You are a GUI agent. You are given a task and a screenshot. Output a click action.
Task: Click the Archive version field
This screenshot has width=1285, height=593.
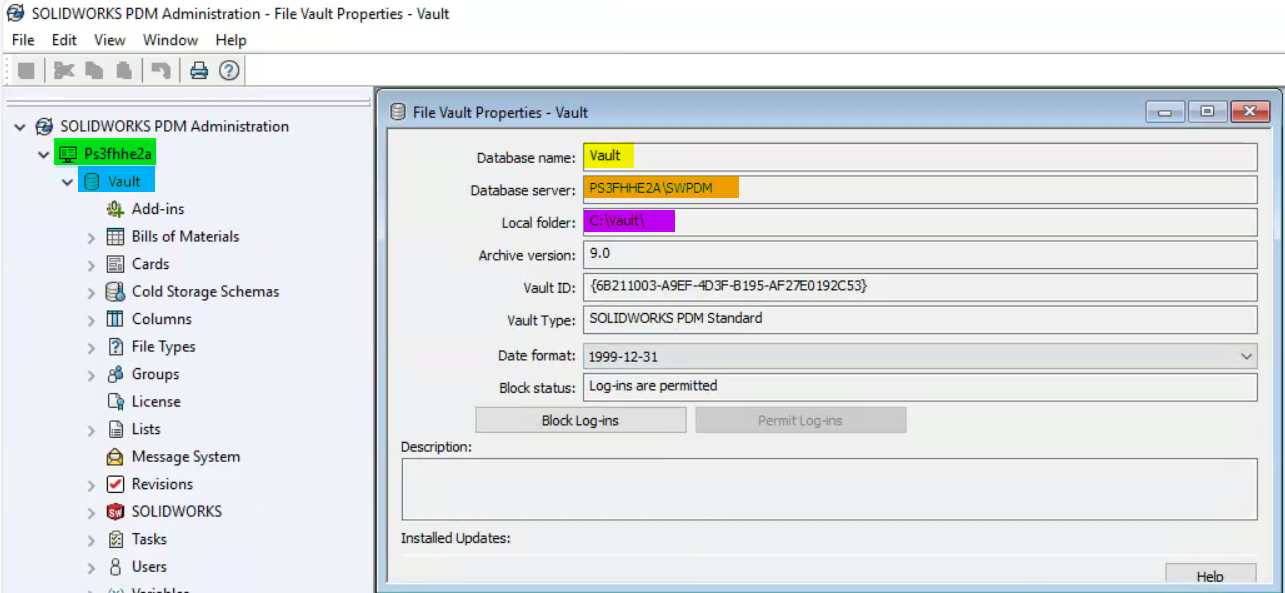click(x=920, y=254)
